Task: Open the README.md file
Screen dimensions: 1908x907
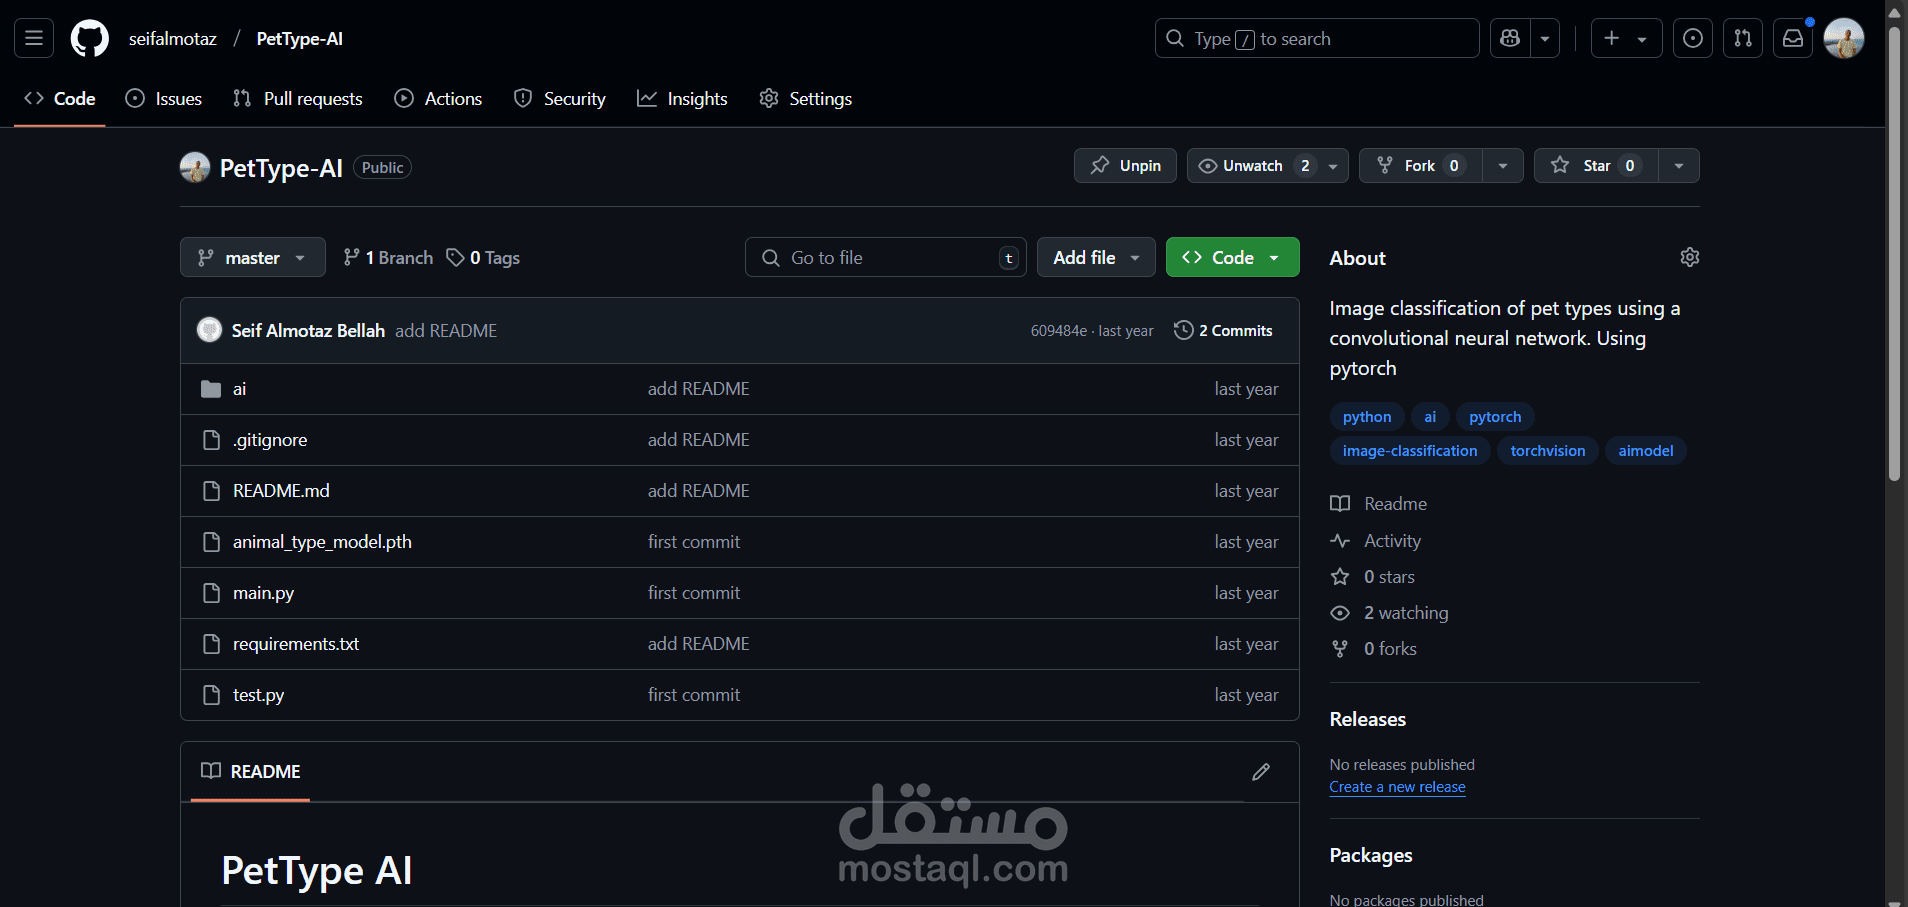Action: [x=281, y=491]
